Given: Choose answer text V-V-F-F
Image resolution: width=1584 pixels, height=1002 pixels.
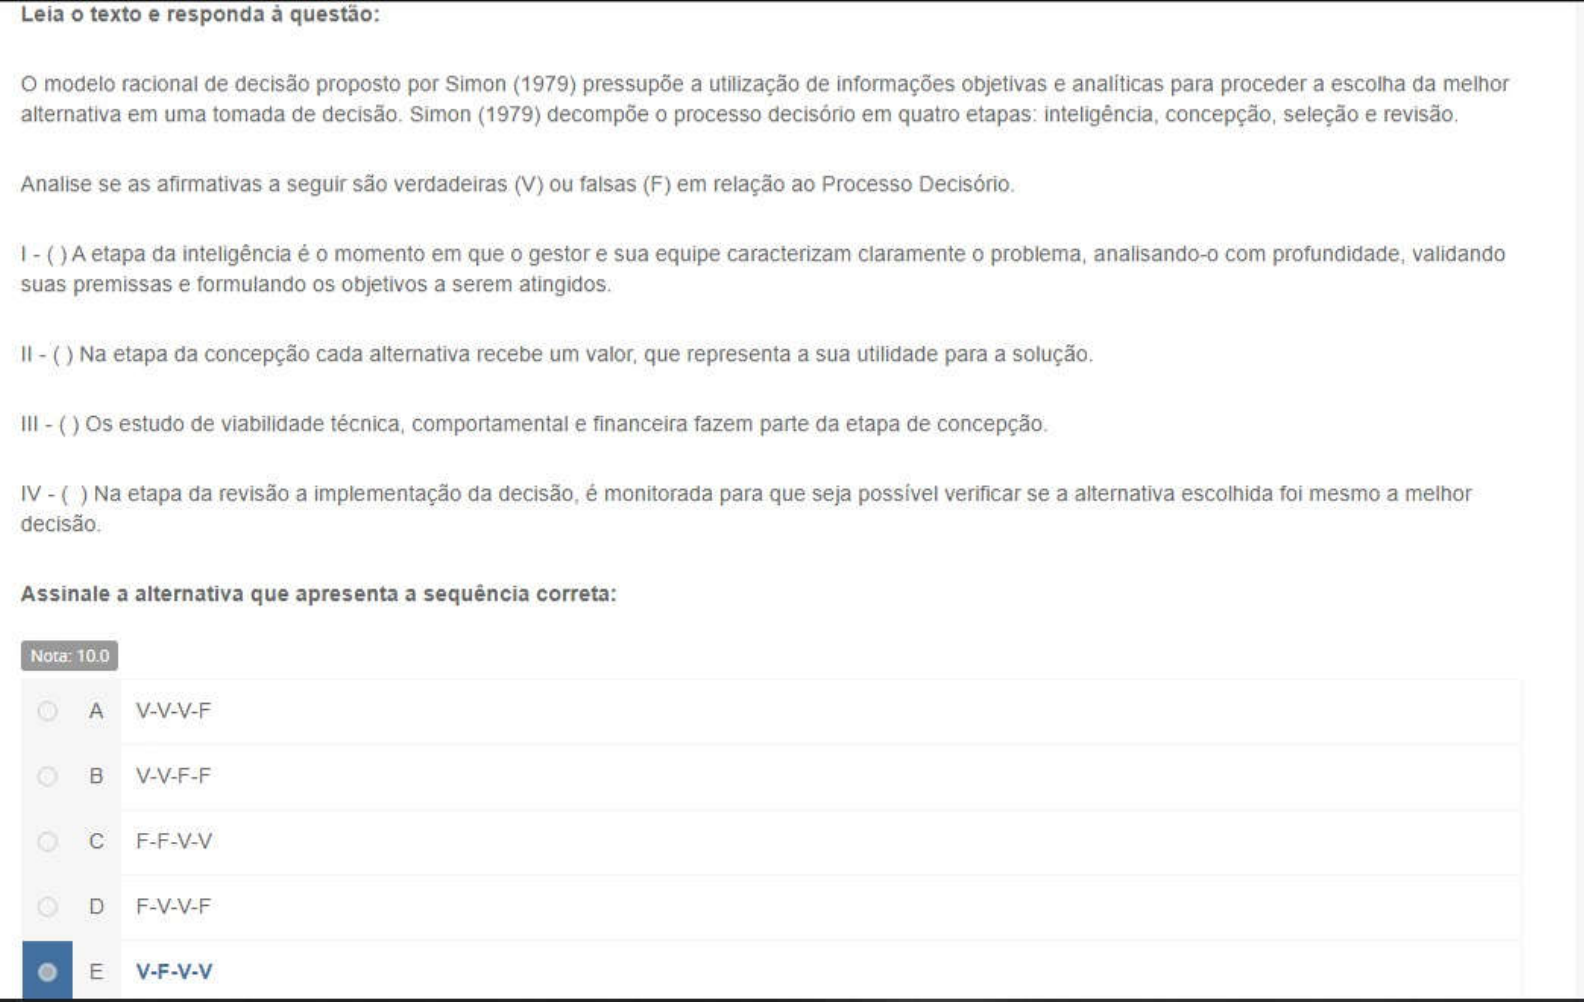Looking at the screenshot, I should [174, 776].
